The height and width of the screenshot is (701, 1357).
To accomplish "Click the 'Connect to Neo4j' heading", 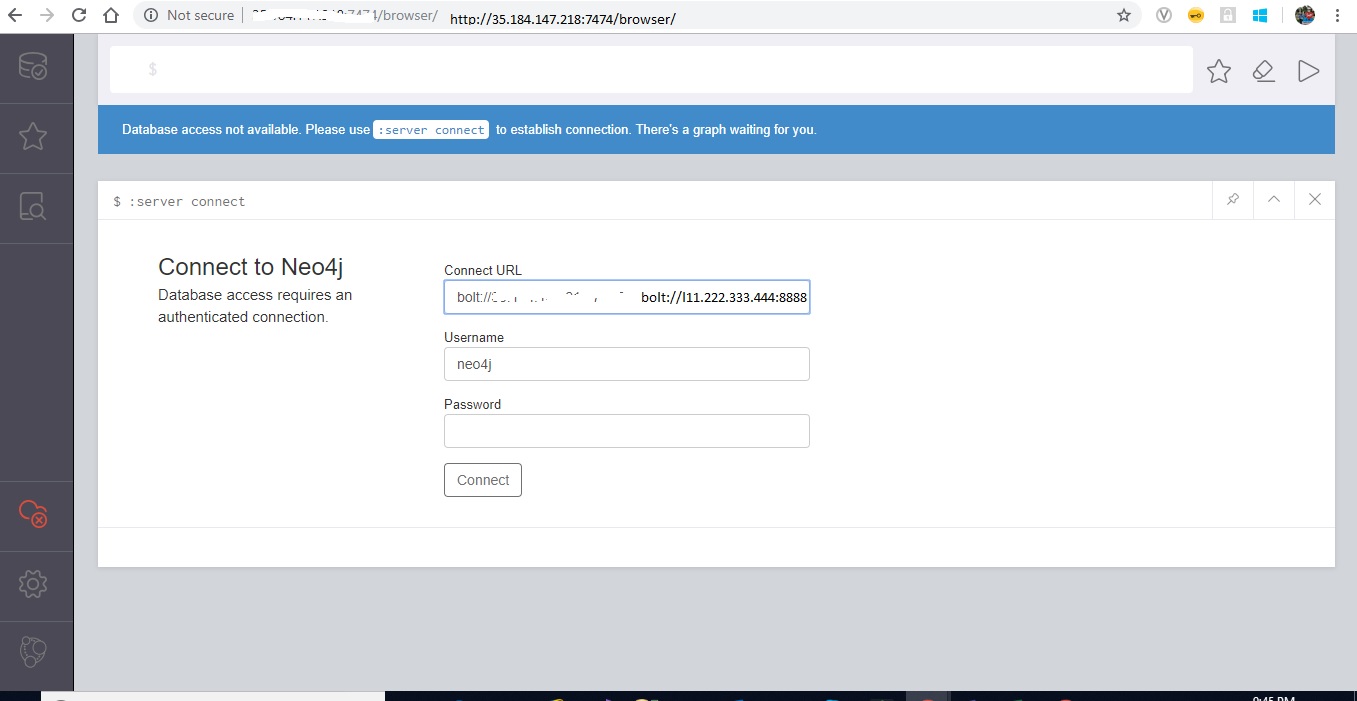I will [251, 267].
